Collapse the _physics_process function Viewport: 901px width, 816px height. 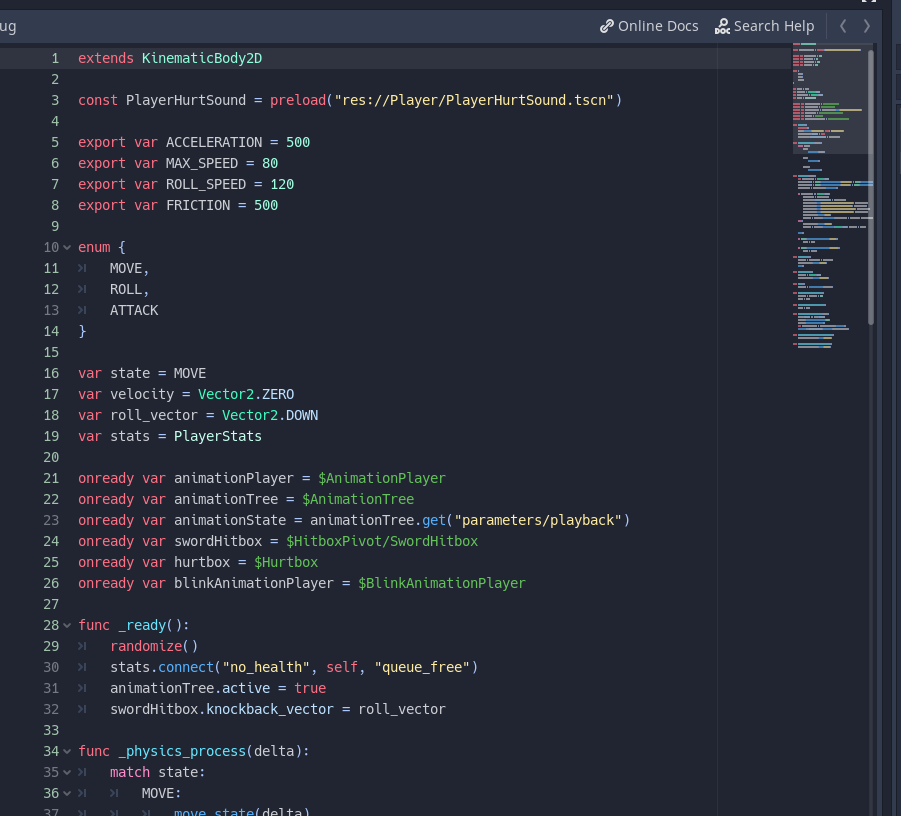tap(65, 751)
